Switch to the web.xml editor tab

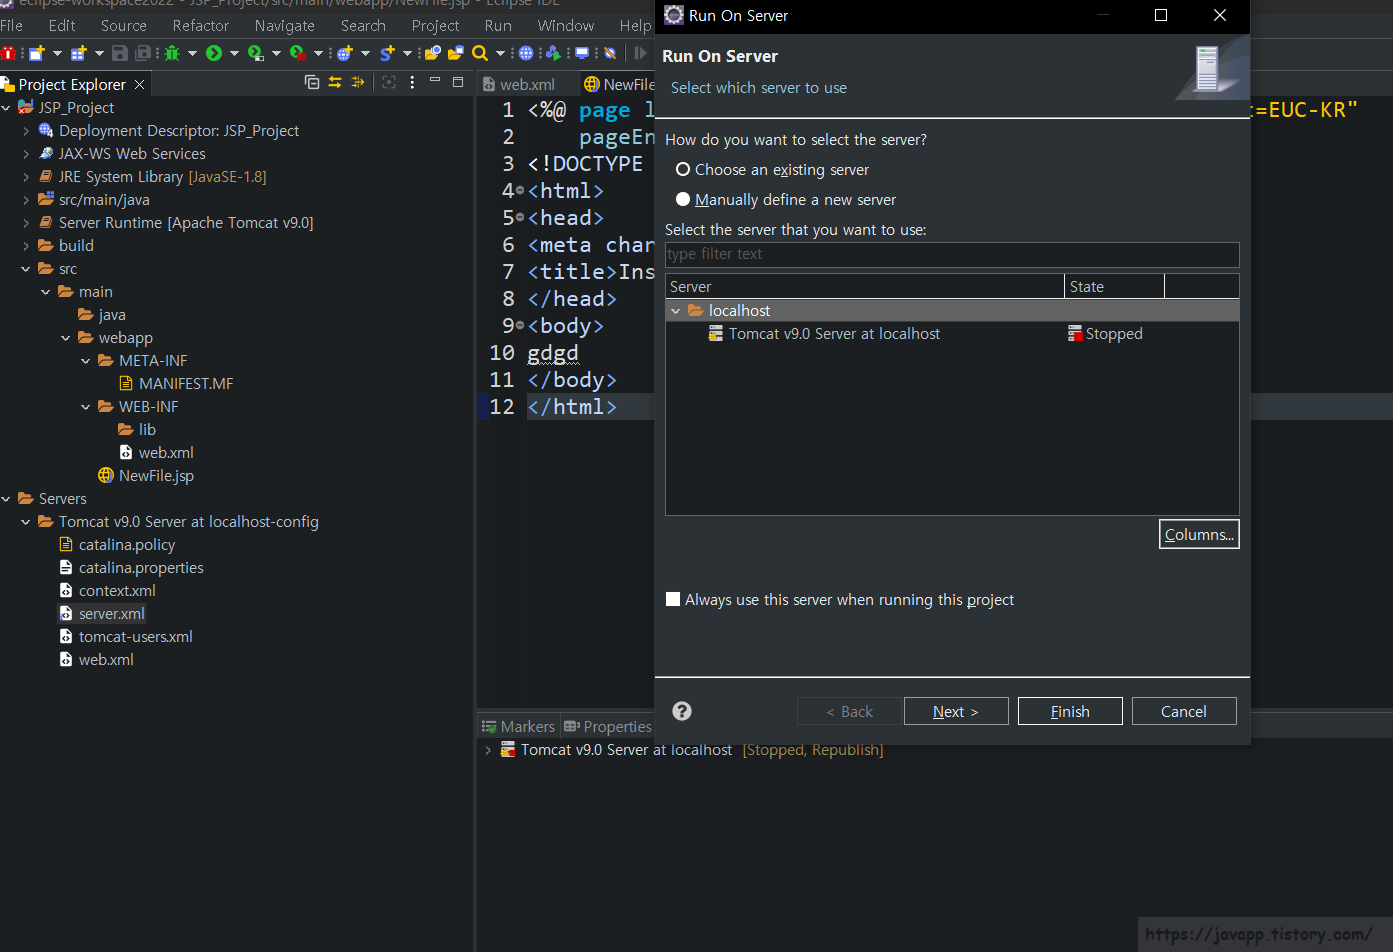(x=518, y=85)
